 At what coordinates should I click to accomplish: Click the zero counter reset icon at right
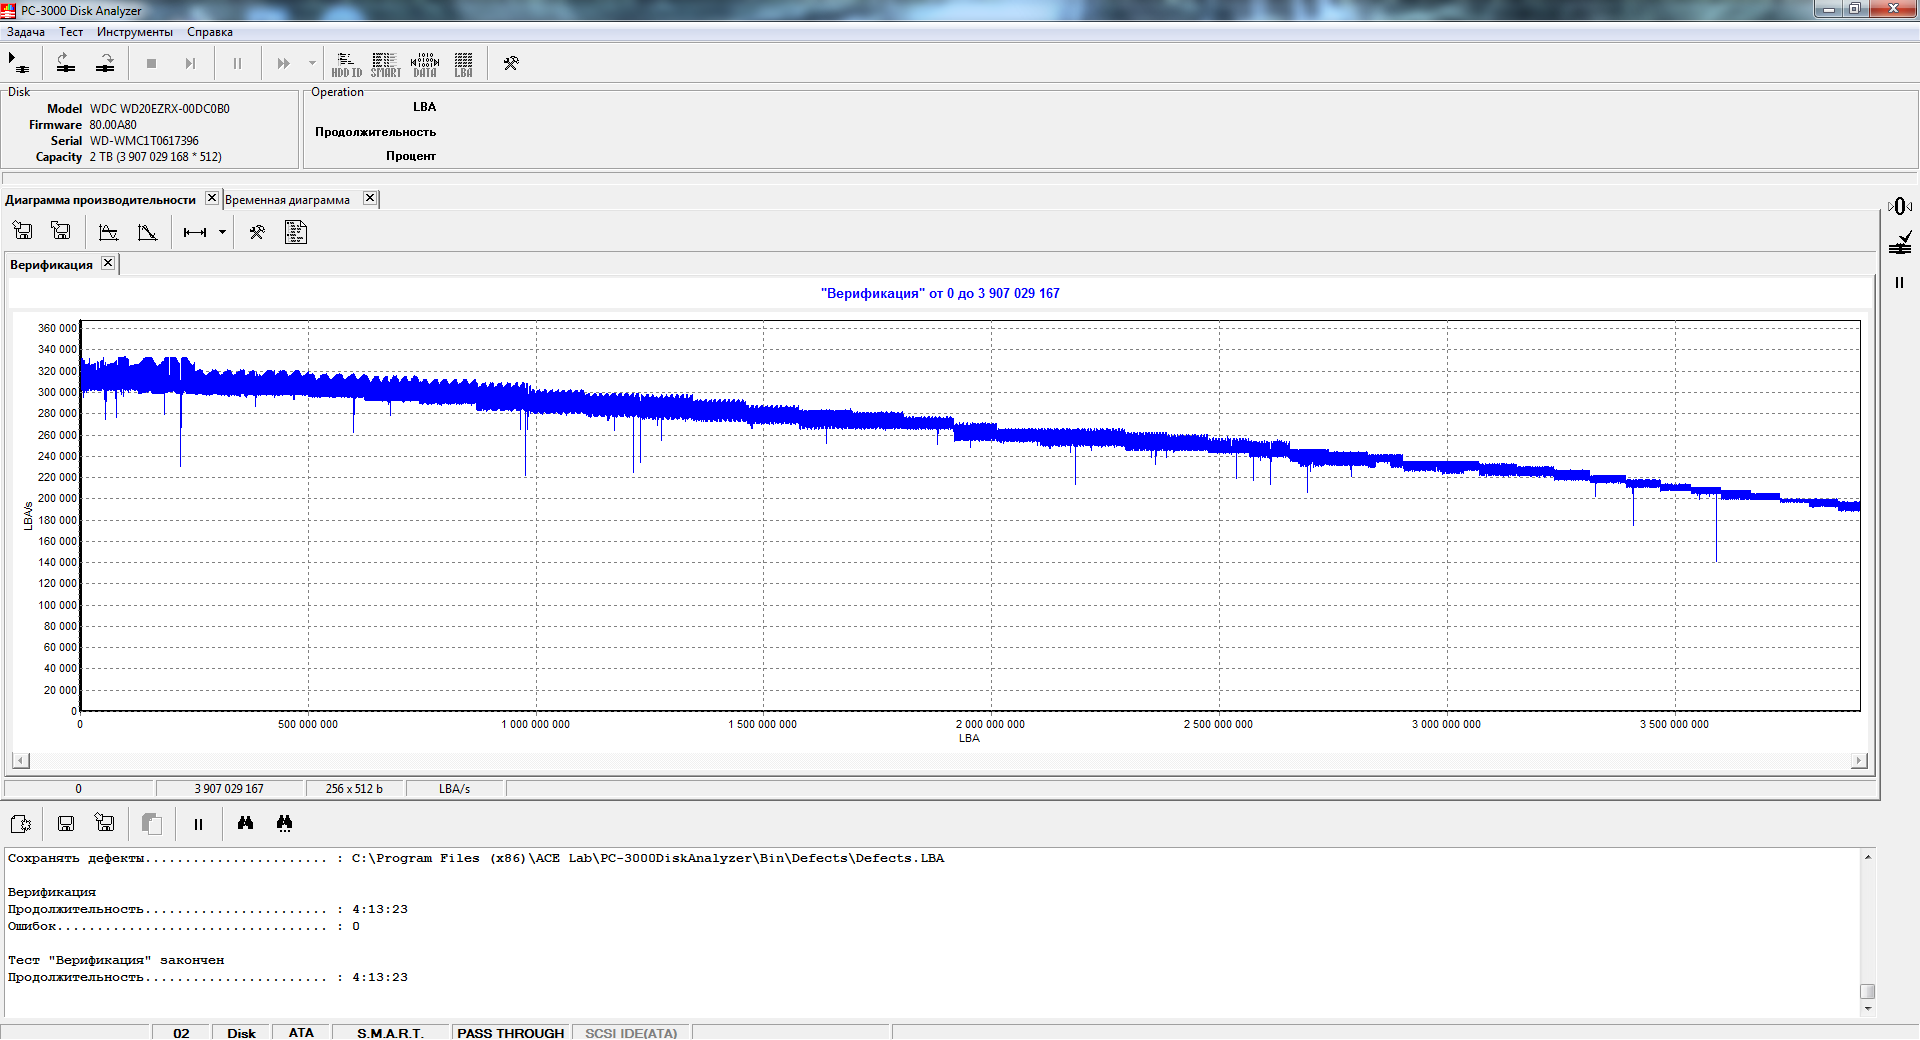click(x=1899, y=206)
